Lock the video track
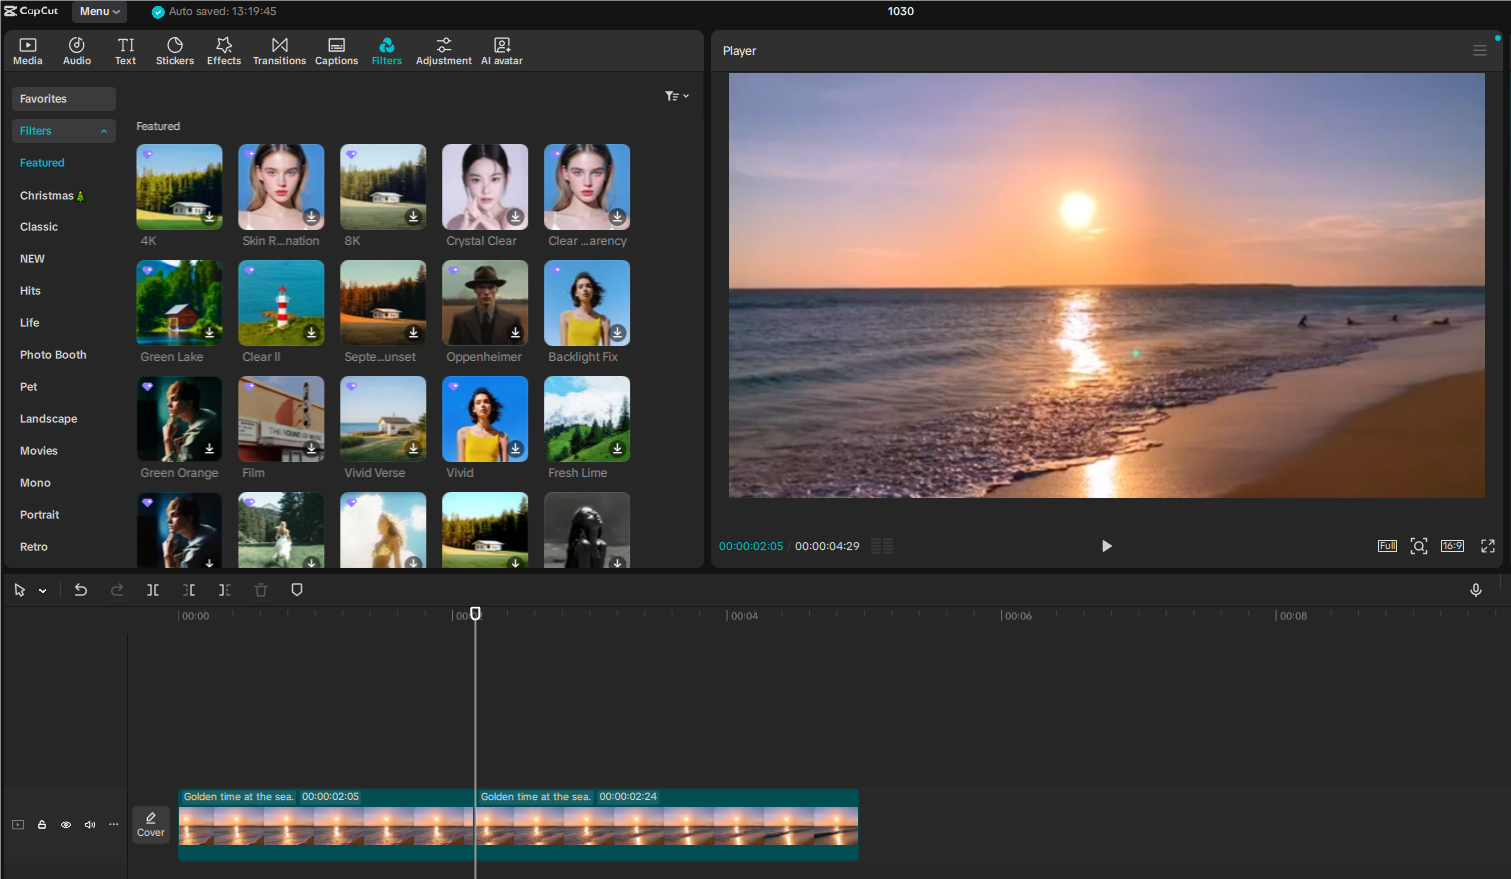Screen dimensions: 1511x879 (41, 824)
